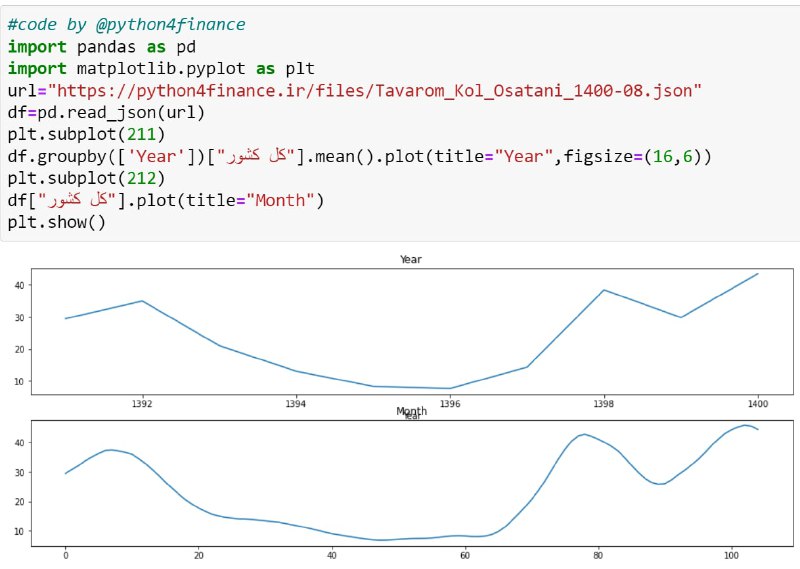Click the 1396 tick label on the Year chart

(x=449, y=404)
